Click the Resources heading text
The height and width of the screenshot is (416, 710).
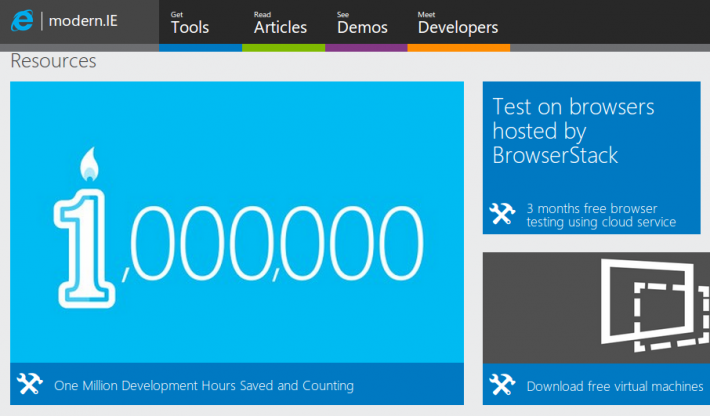(53, 61)
